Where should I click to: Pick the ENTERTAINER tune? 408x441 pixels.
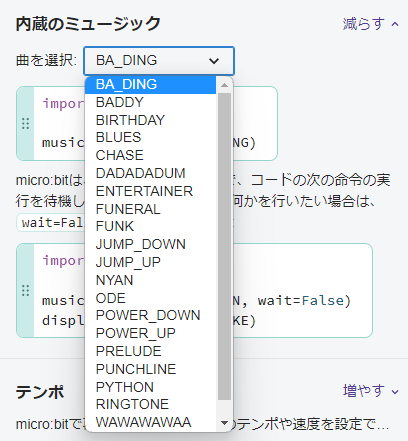pyautogui.click(x=150, y=191)
